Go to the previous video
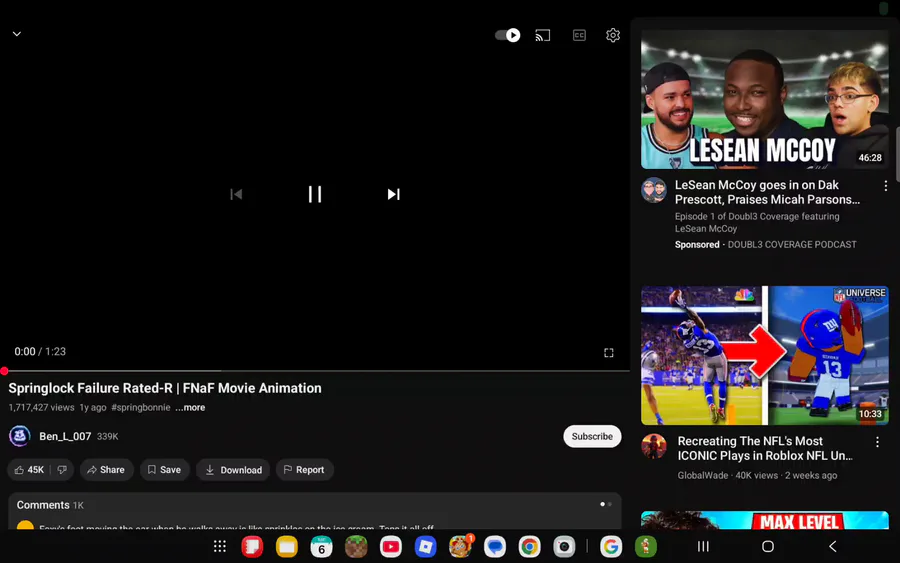This screenshot has width=900, height=563. (x=236, y=194)
